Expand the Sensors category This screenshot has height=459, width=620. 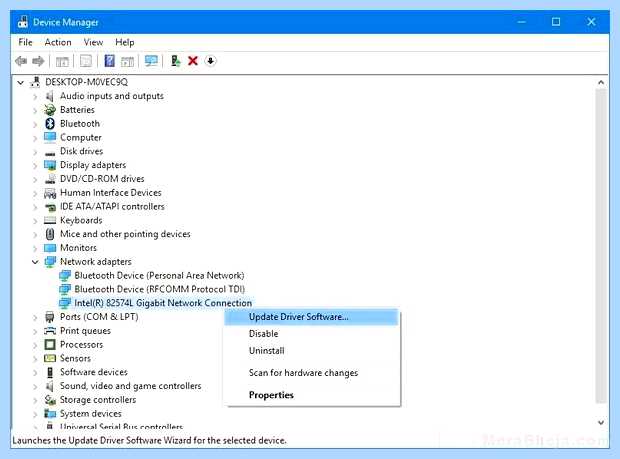tap(35, 359)
